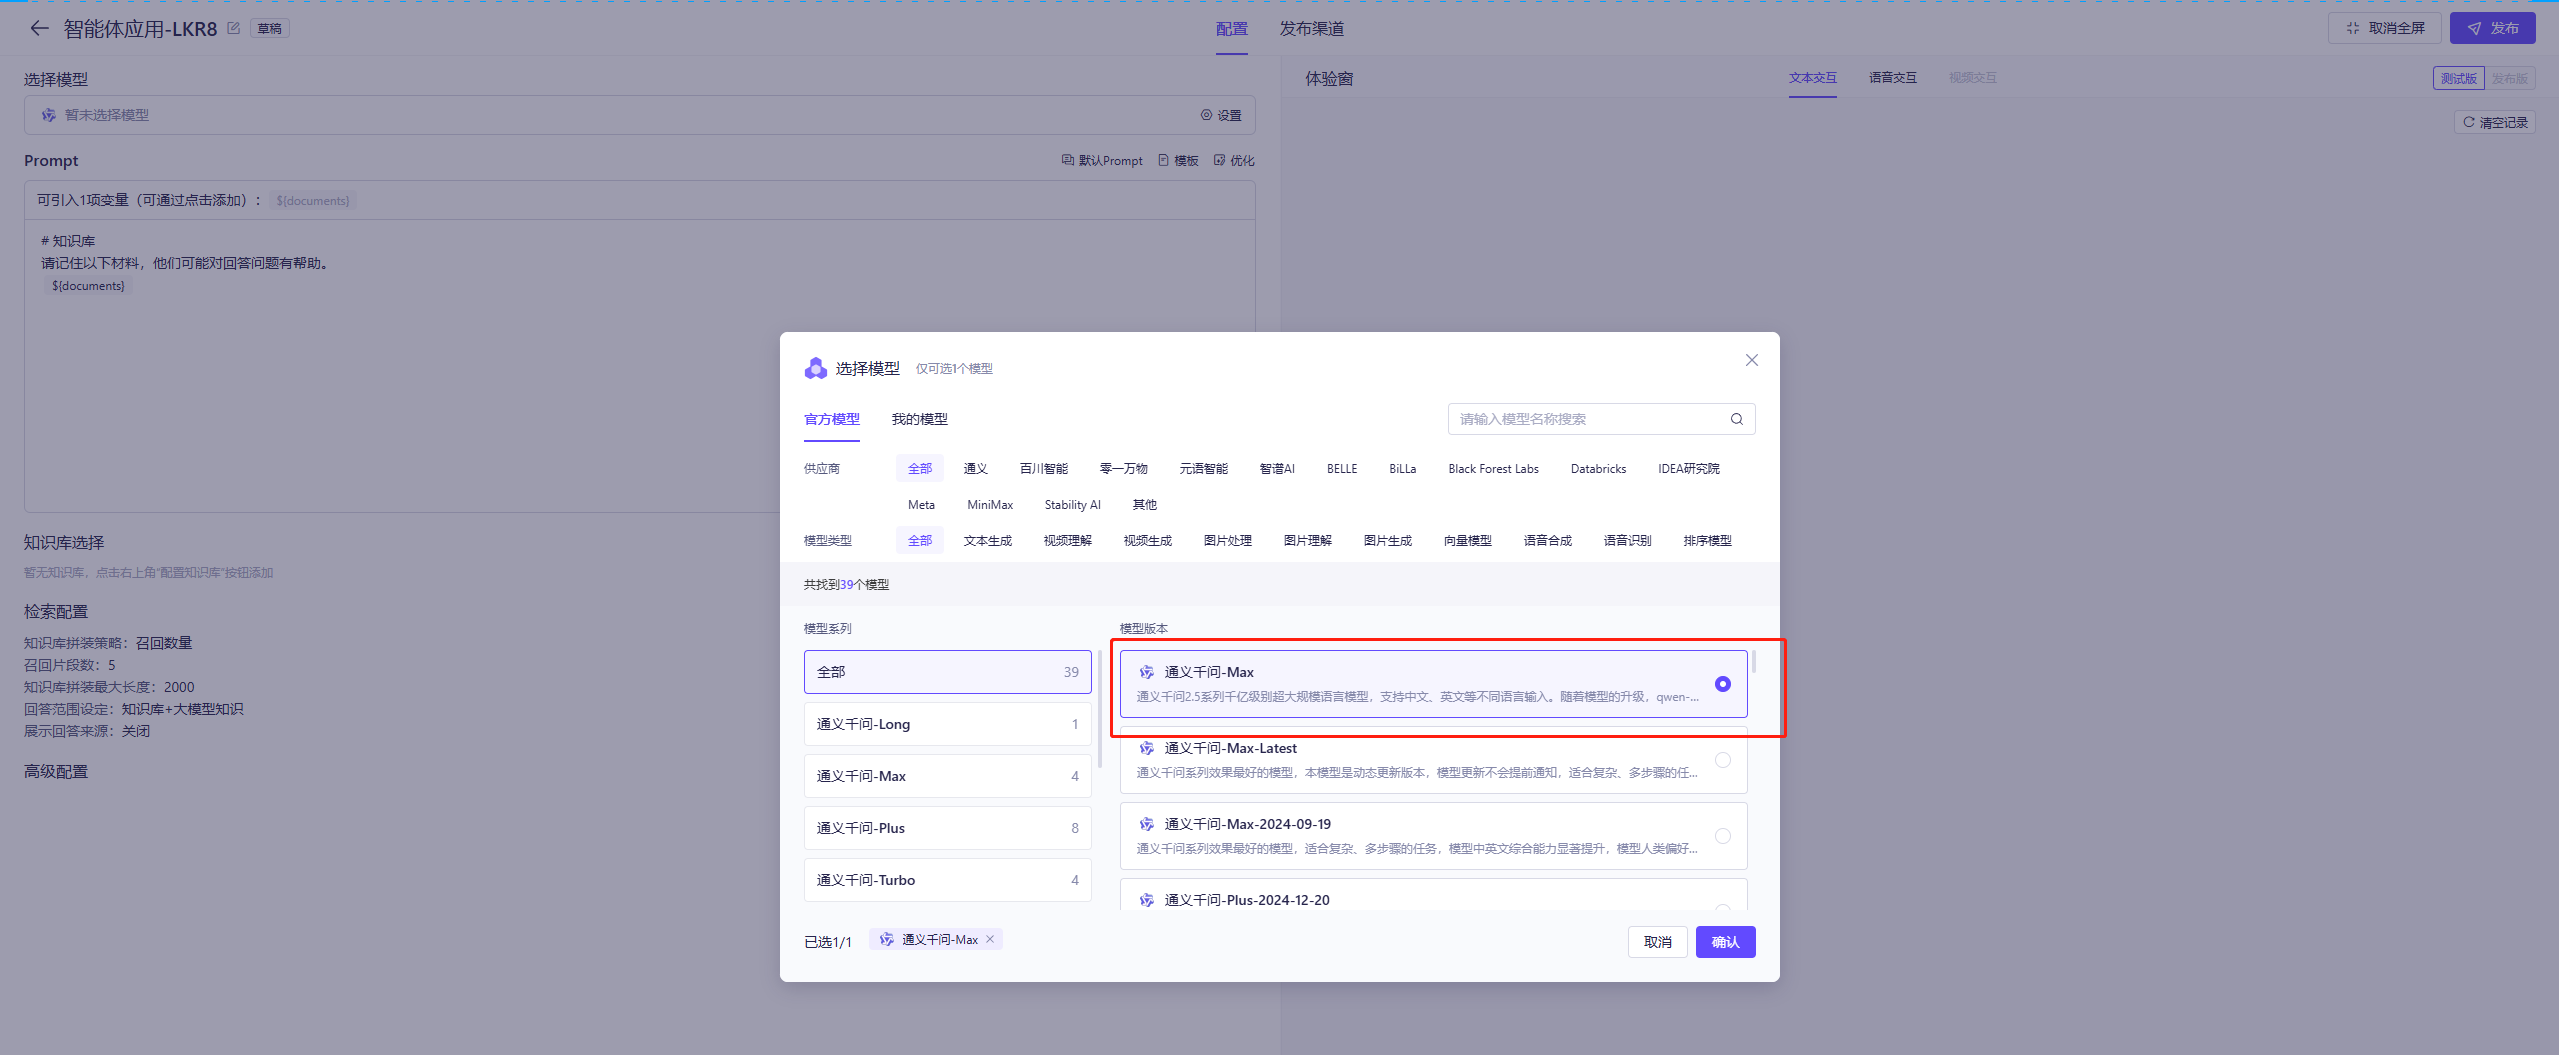Select the 通义千问-Plus series
Viewport: 2559px width, 1055px height.
pyautogui.click(x=948, y=828)
